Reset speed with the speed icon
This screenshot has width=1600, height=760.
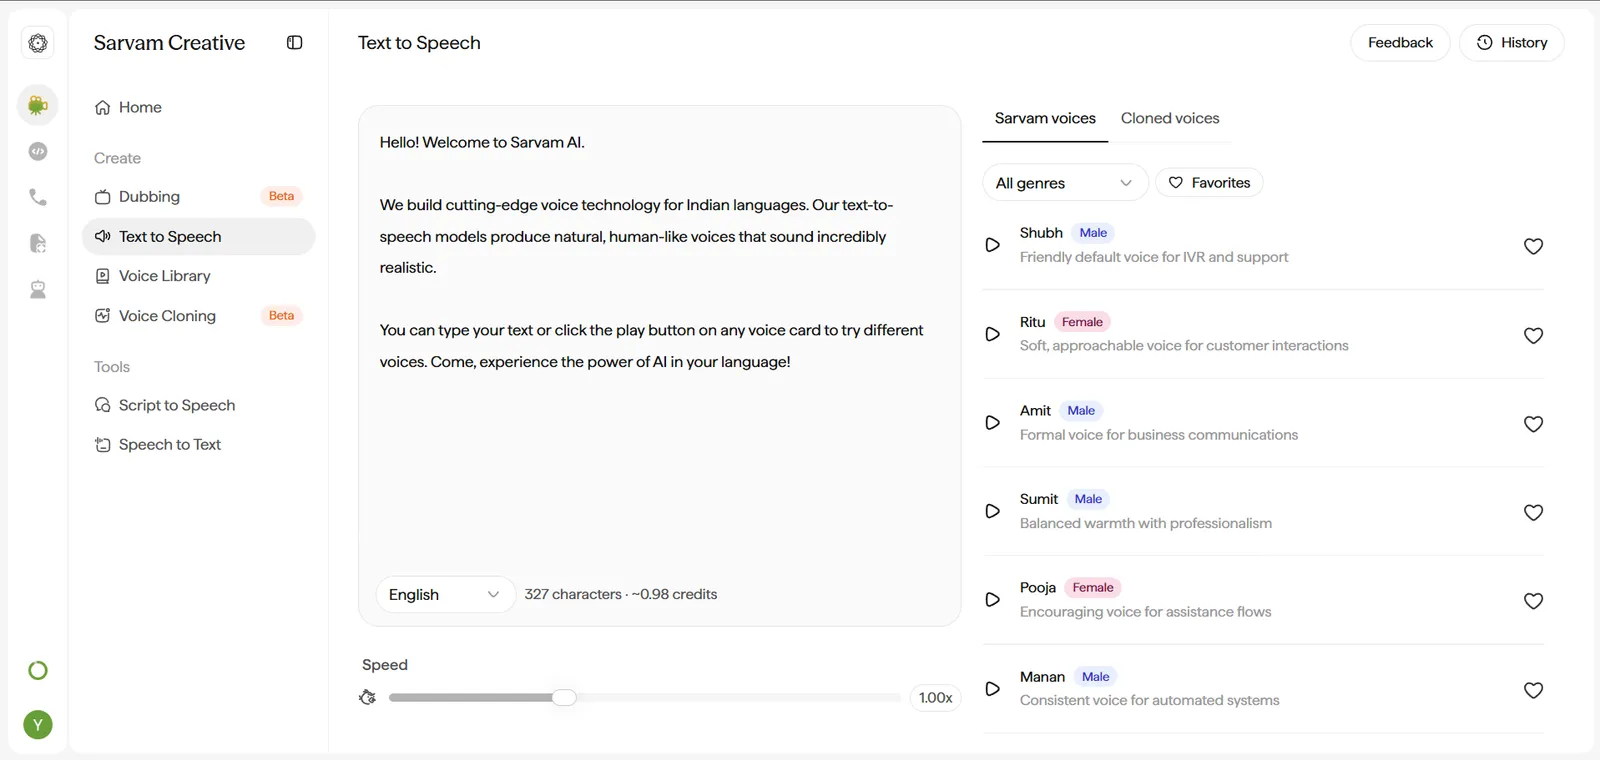click(x=368, y=697)
